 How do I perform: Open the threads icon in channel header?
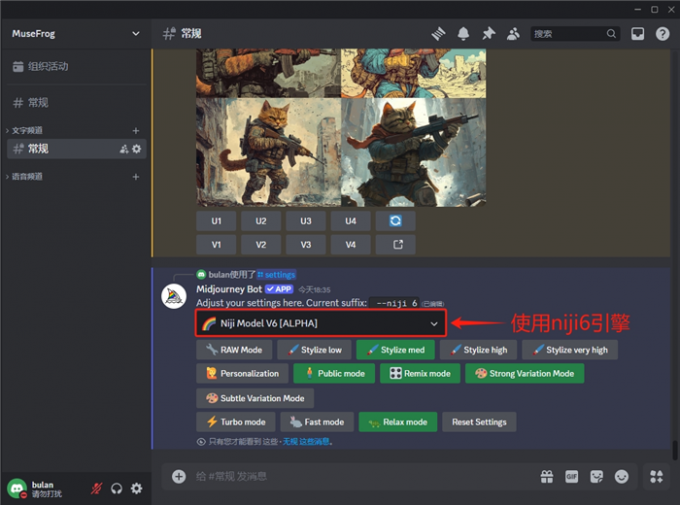pyautogui.click(x=438, y=33)
